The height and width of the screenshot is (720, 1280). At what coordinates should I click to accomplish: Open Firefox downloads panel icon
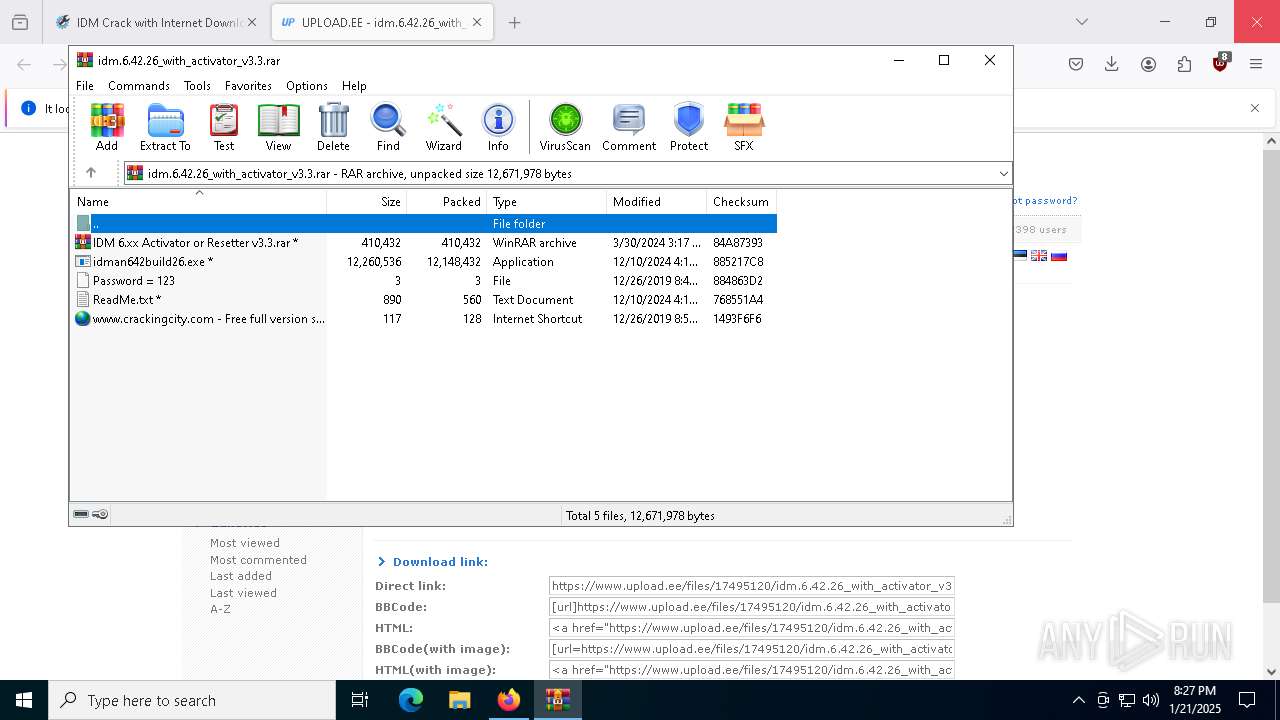pyautogui.click(x=1111, y=64)
